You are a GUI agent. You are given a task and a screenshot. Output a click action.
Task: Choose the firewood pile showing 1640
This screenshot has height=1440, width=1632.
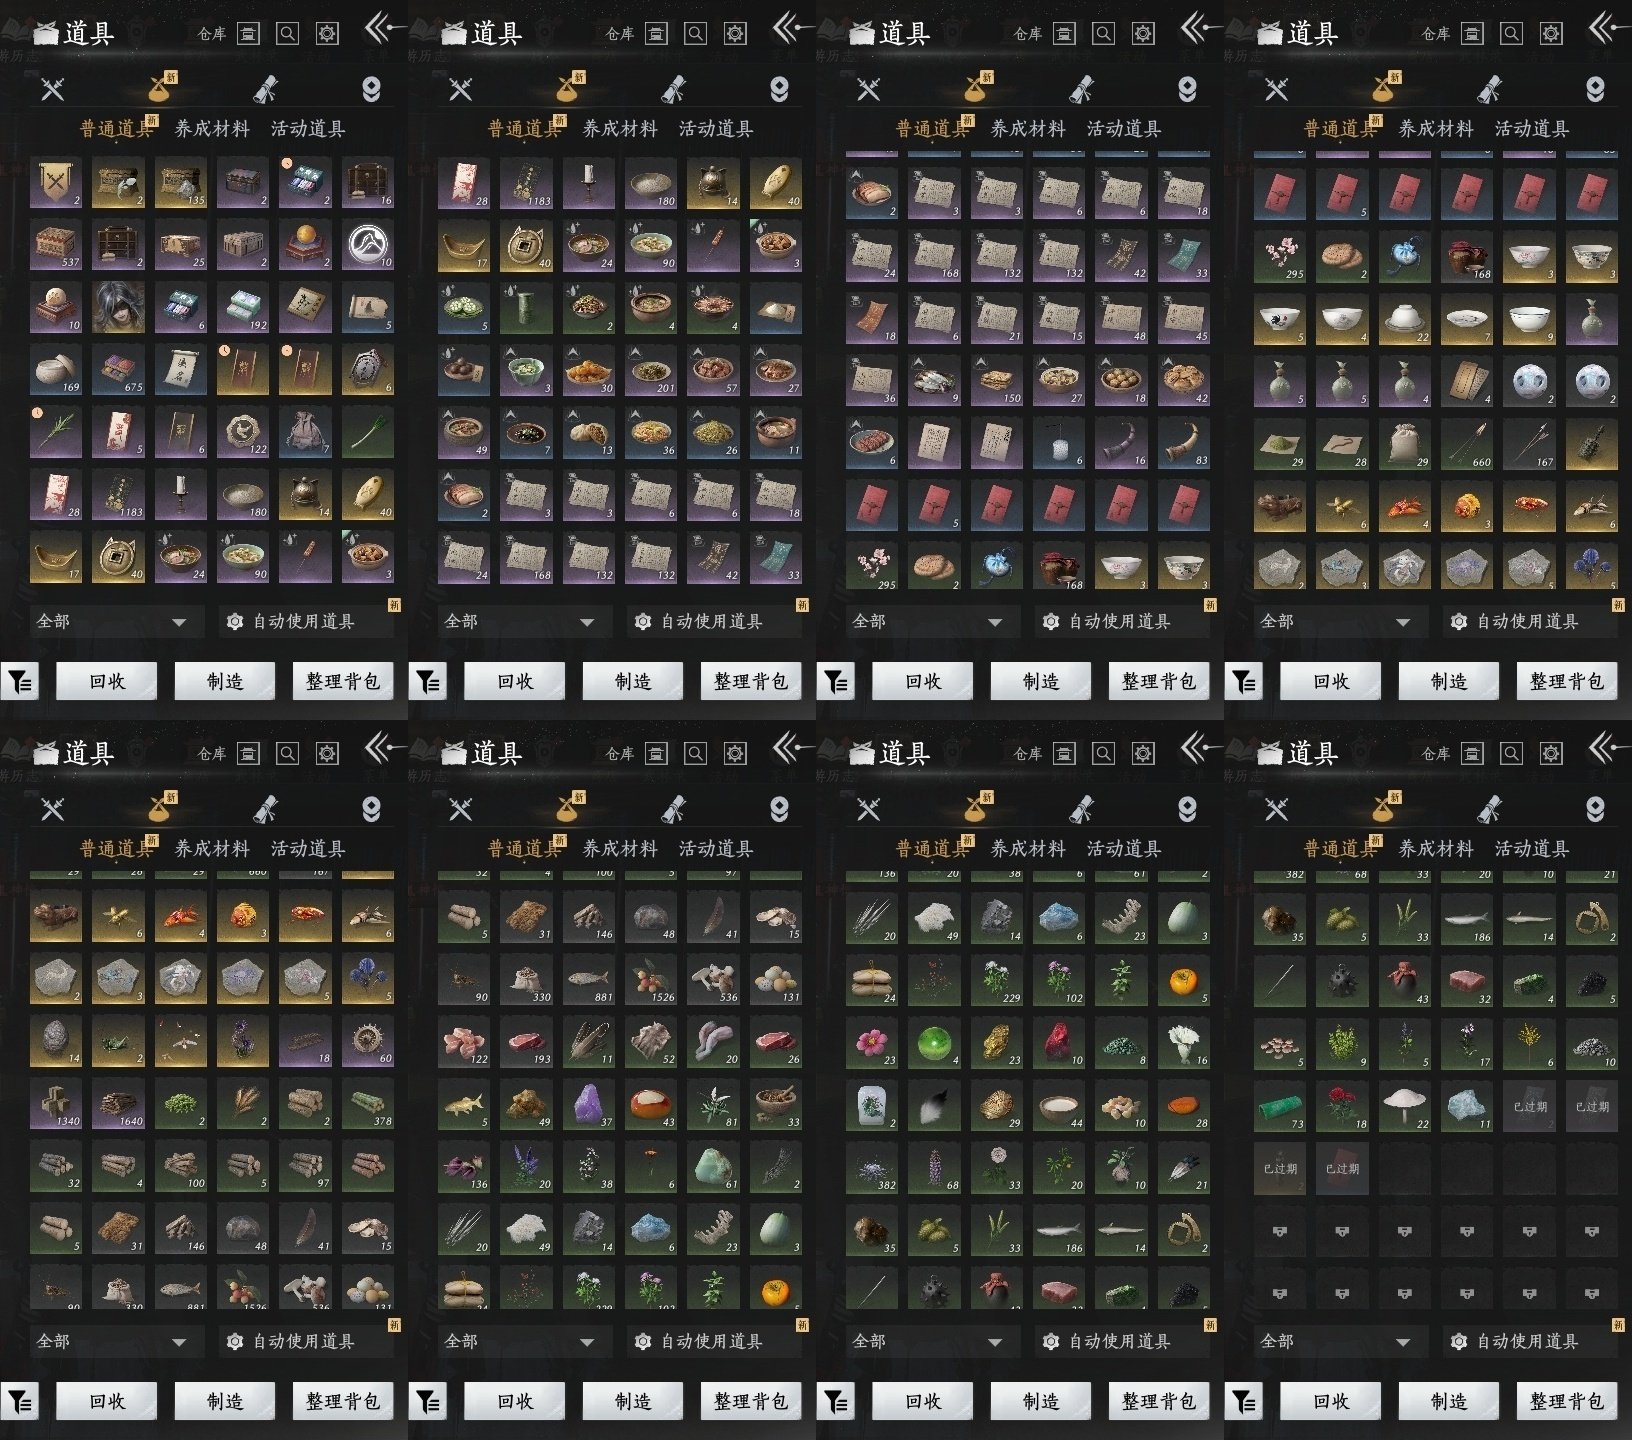[118, 1102]
